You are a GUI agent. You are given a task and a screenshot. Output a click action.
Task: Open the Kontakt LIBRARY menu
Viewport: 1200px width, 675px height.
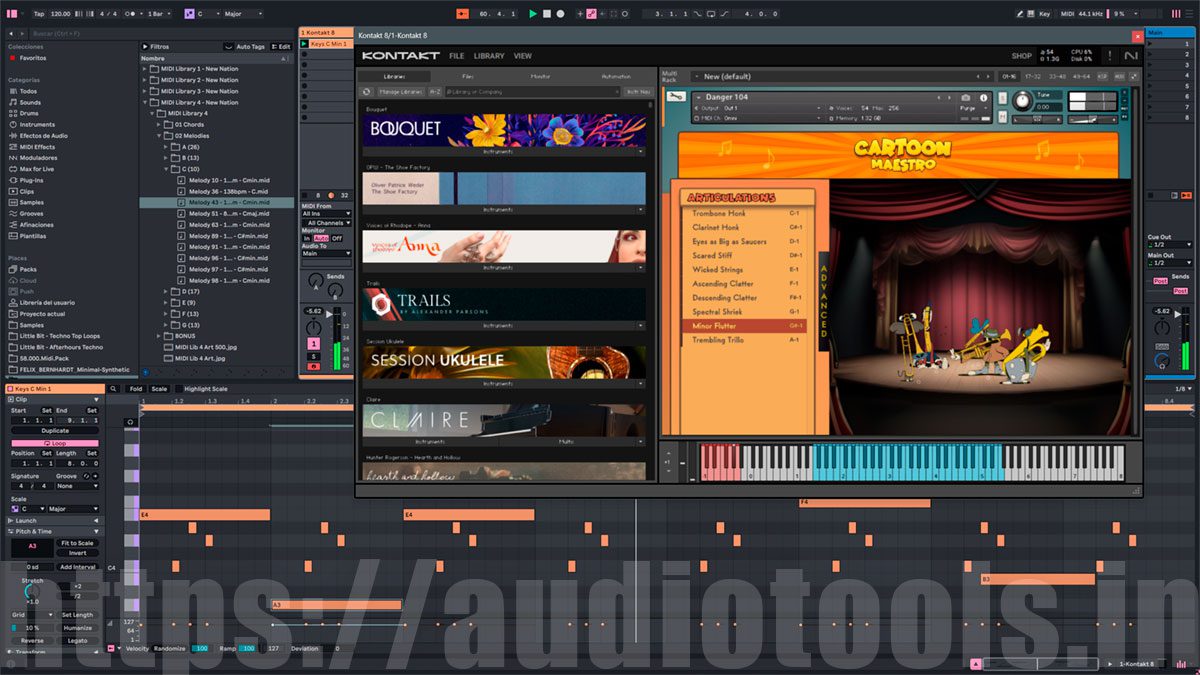tap(489, 56)
